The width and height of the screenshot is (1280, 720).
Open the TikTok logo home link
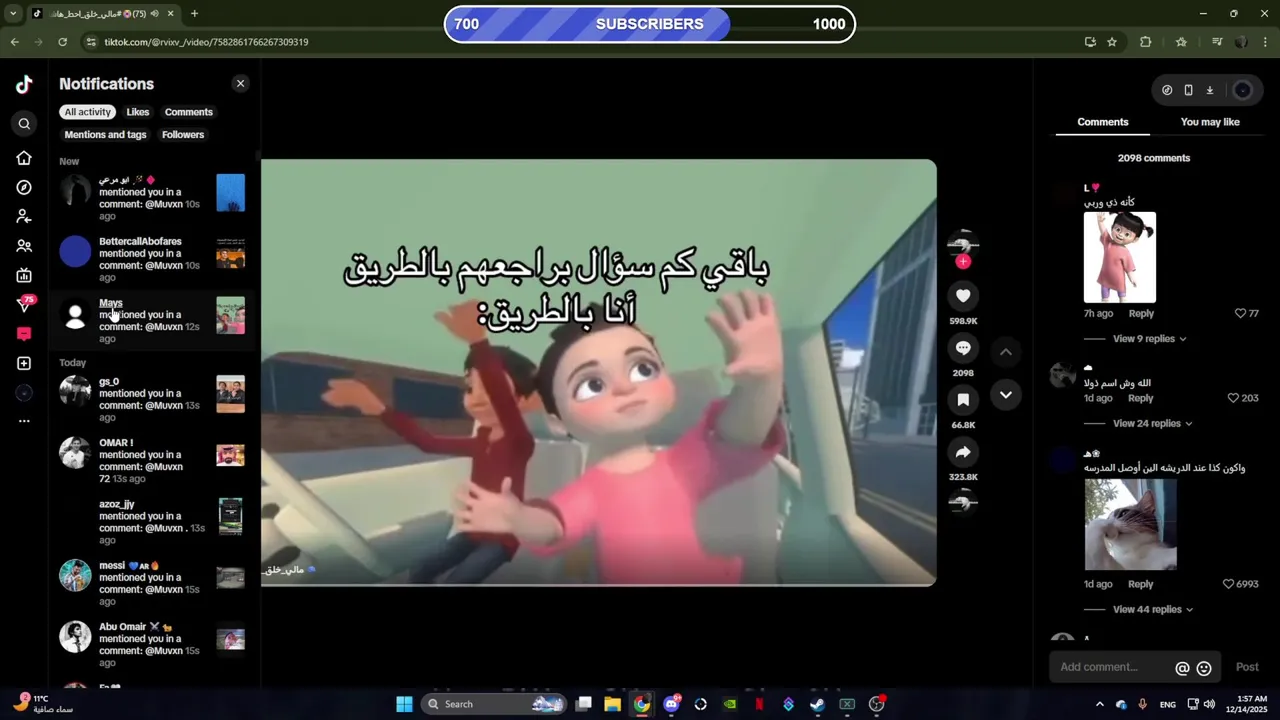pyautogui.click(x=24, y=84)
